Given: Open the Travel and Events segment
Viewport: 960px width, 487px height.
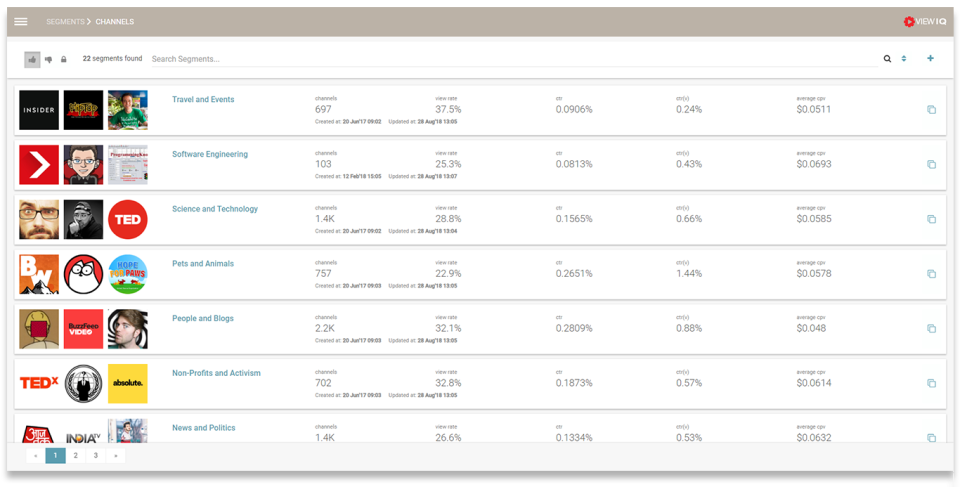Looking at the screenshot, I should [x=203, y=100].
